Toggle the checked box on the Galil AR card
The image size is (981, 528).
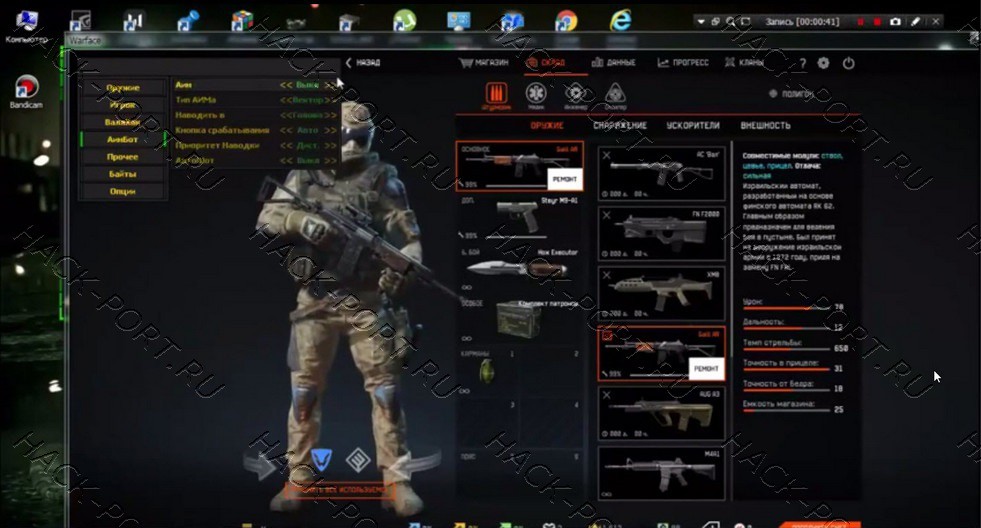[606, 335]
